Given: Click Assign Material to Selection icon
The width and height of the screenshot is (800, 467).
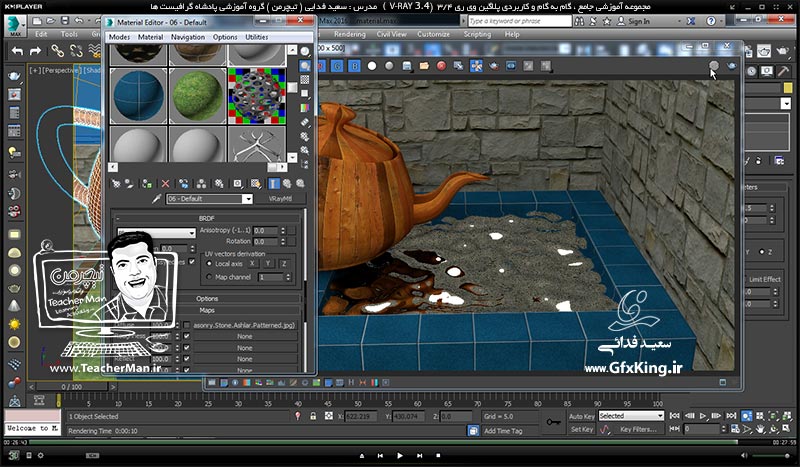Looking at the screenshot, I should tap(147, 183).
